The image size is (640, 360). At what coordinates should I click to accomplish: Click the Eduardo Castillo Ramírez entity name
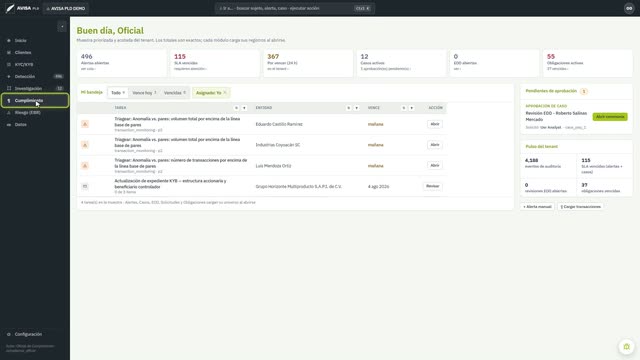click(279, 124)
